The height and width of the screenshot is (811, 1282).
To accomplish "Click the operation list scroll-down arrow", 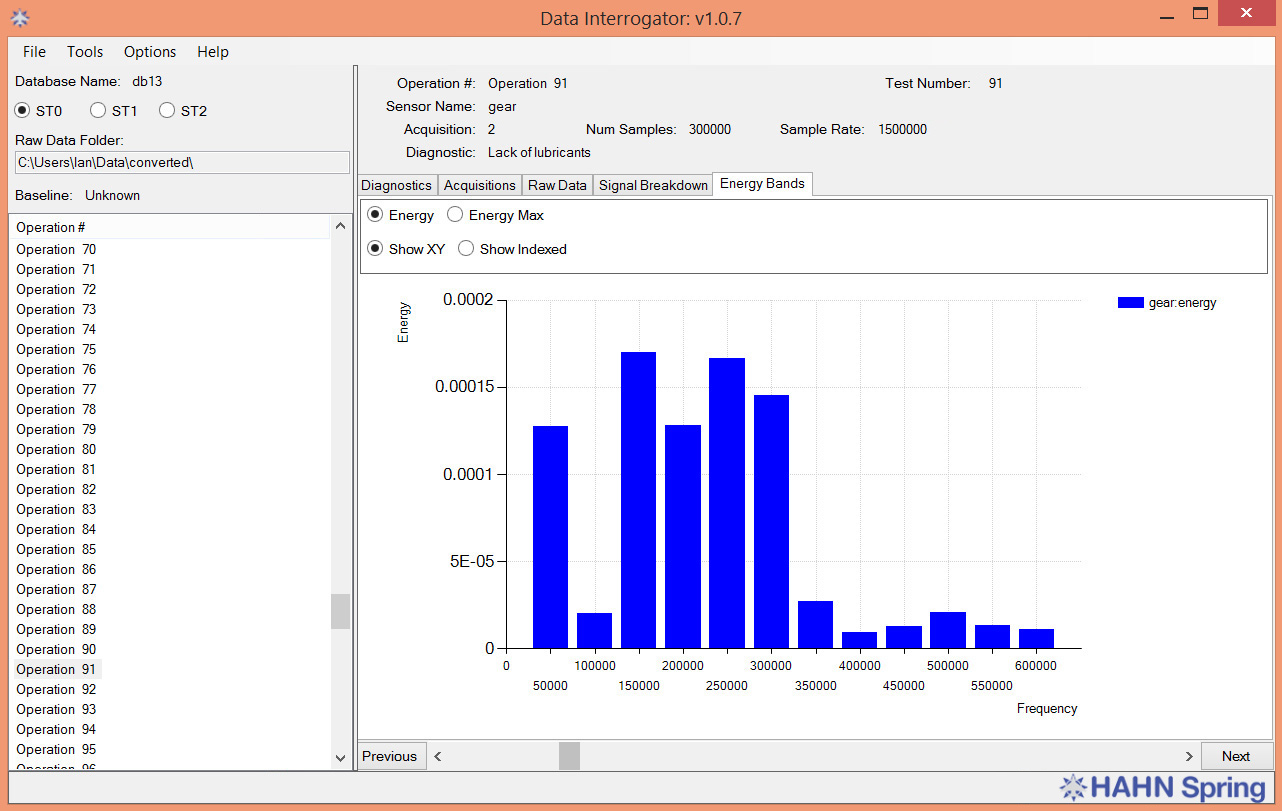I will click(341, 759).
